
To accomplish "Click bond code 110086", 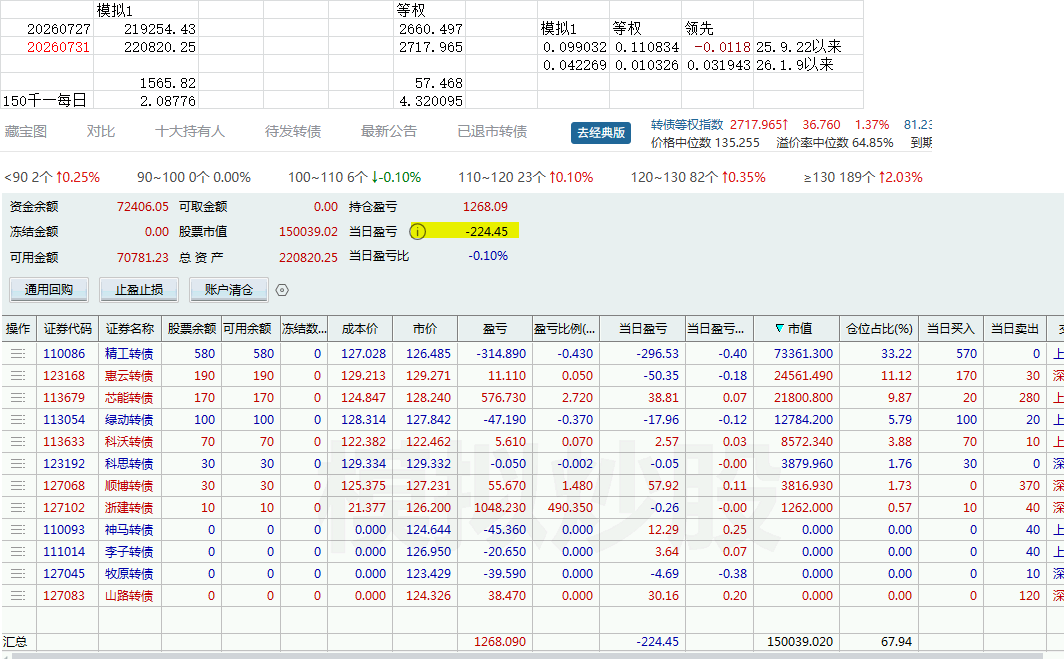I will pyautogui.click(x=64, y=353).
